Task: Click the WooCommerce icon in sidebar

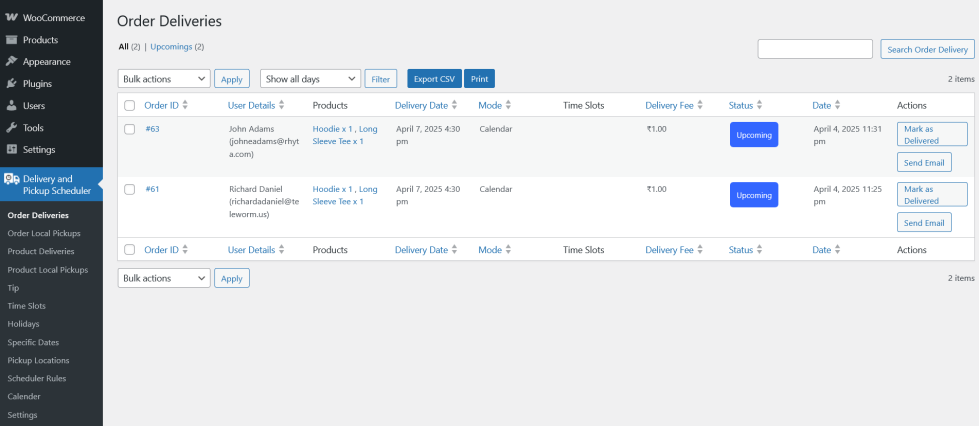Action: (11, 18)
